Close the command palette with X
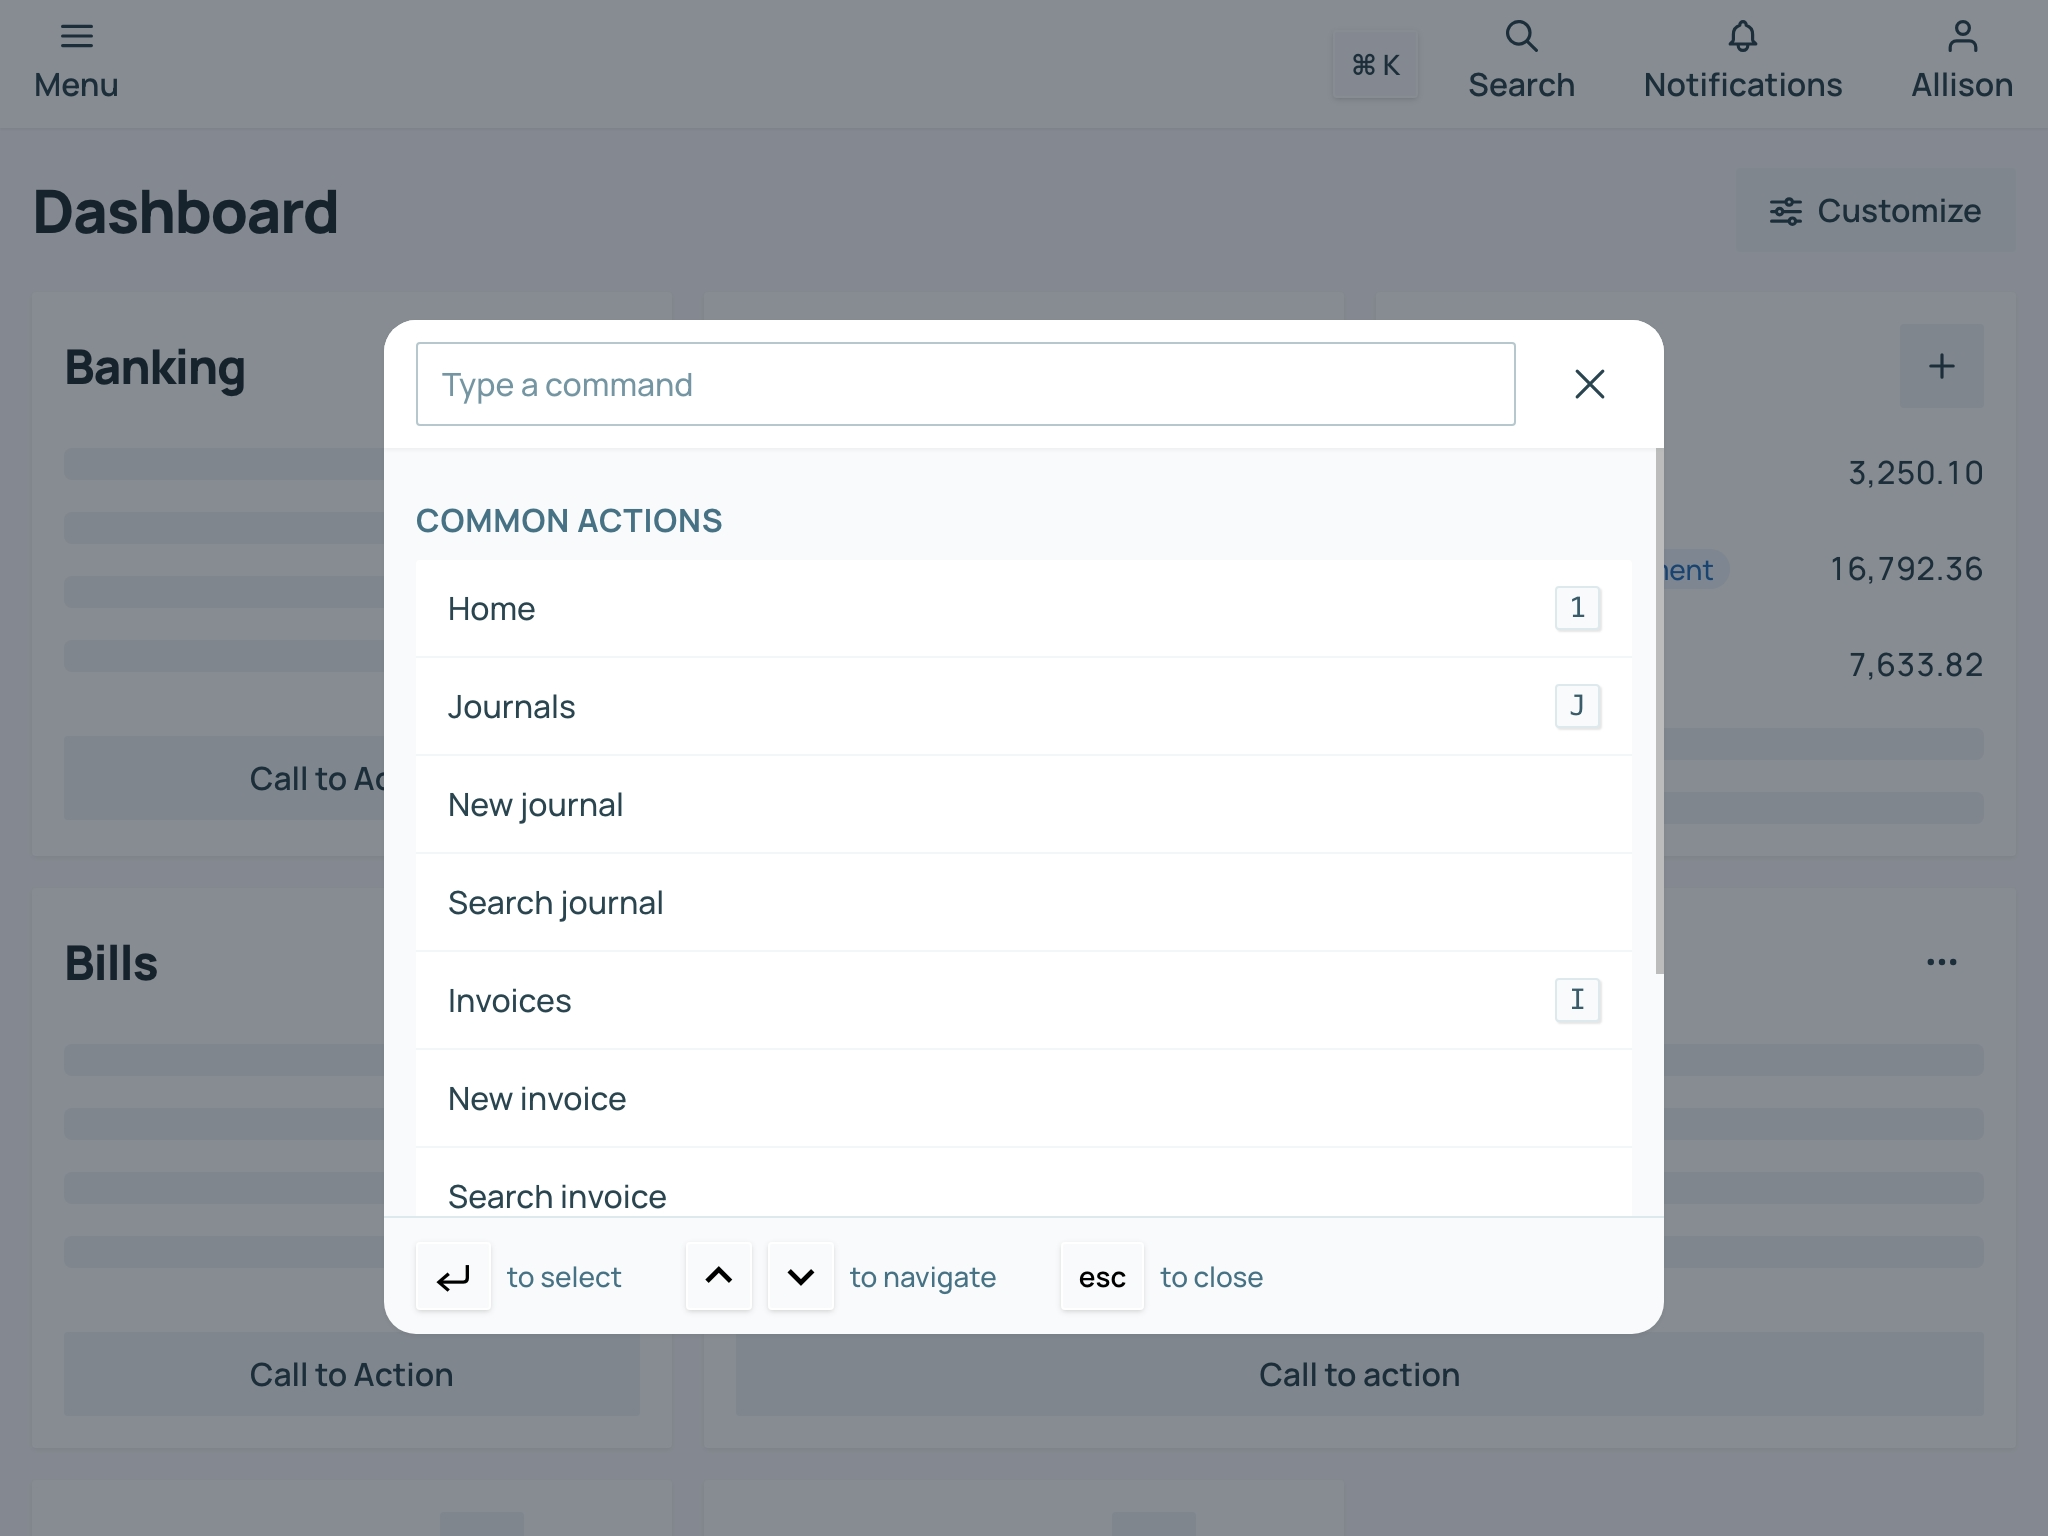This screenshot has width=2048, height=1536. click(1589, 384)
